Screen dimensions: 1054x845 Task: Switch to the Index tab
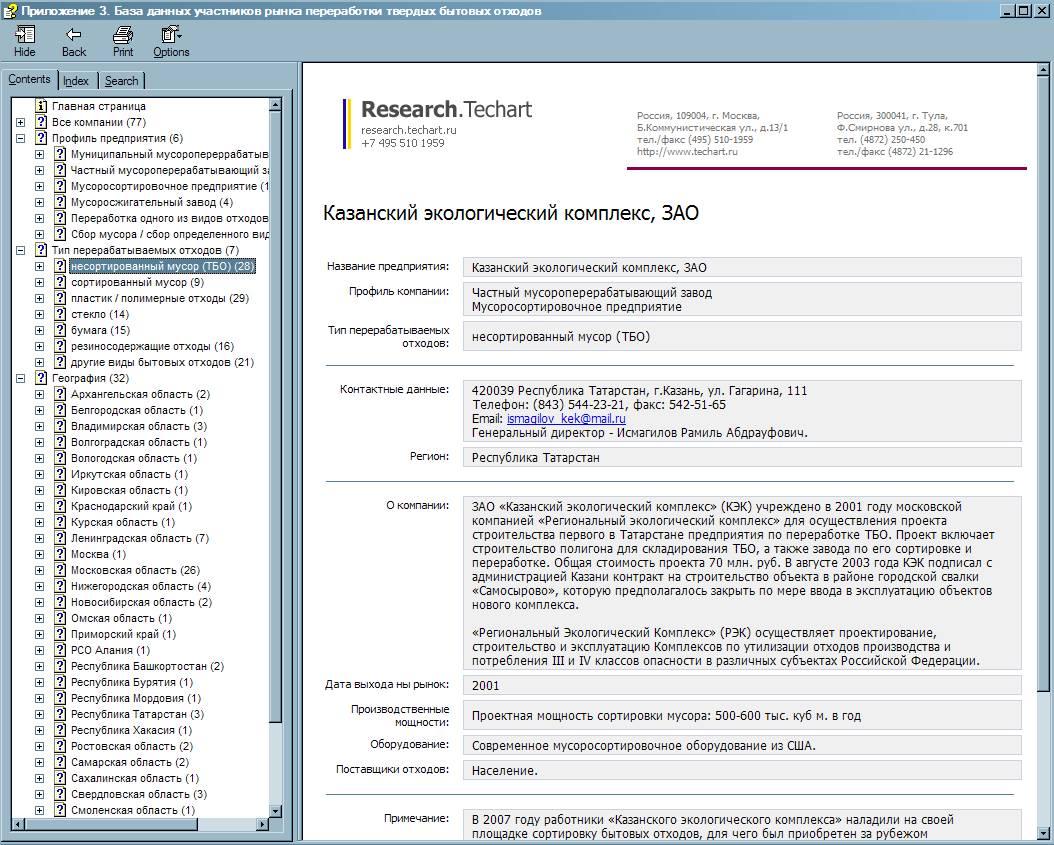tap(76, 81)
